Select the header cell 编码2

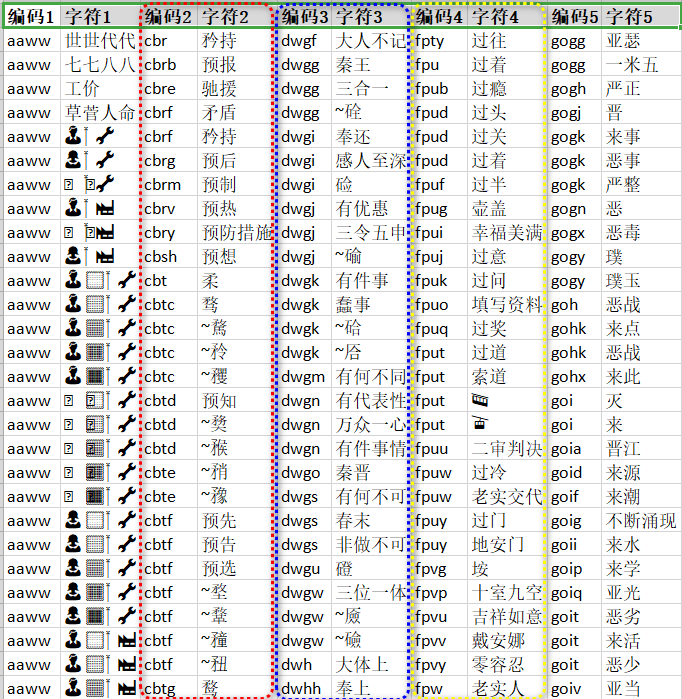tap(169, 17)
